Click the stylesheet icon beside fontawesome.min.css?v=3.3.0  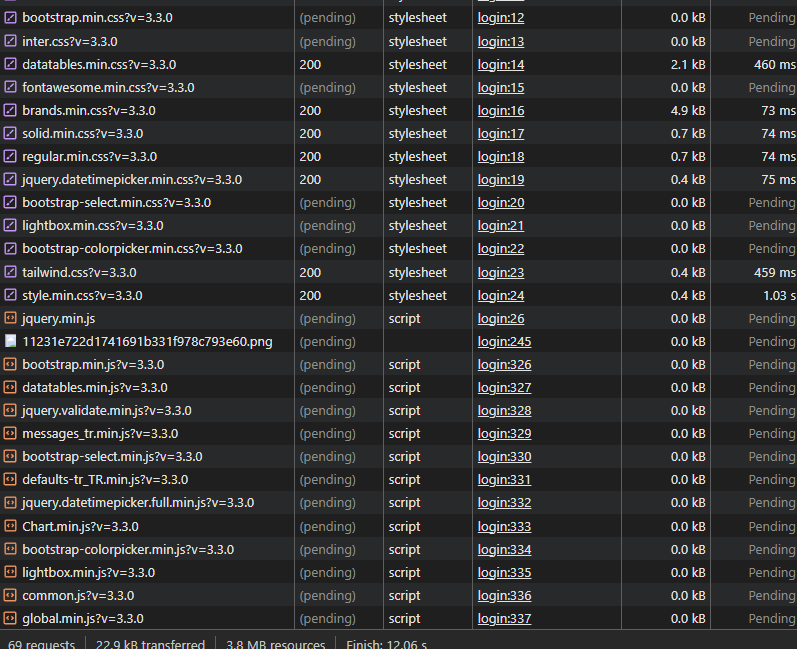click(10, 87)
